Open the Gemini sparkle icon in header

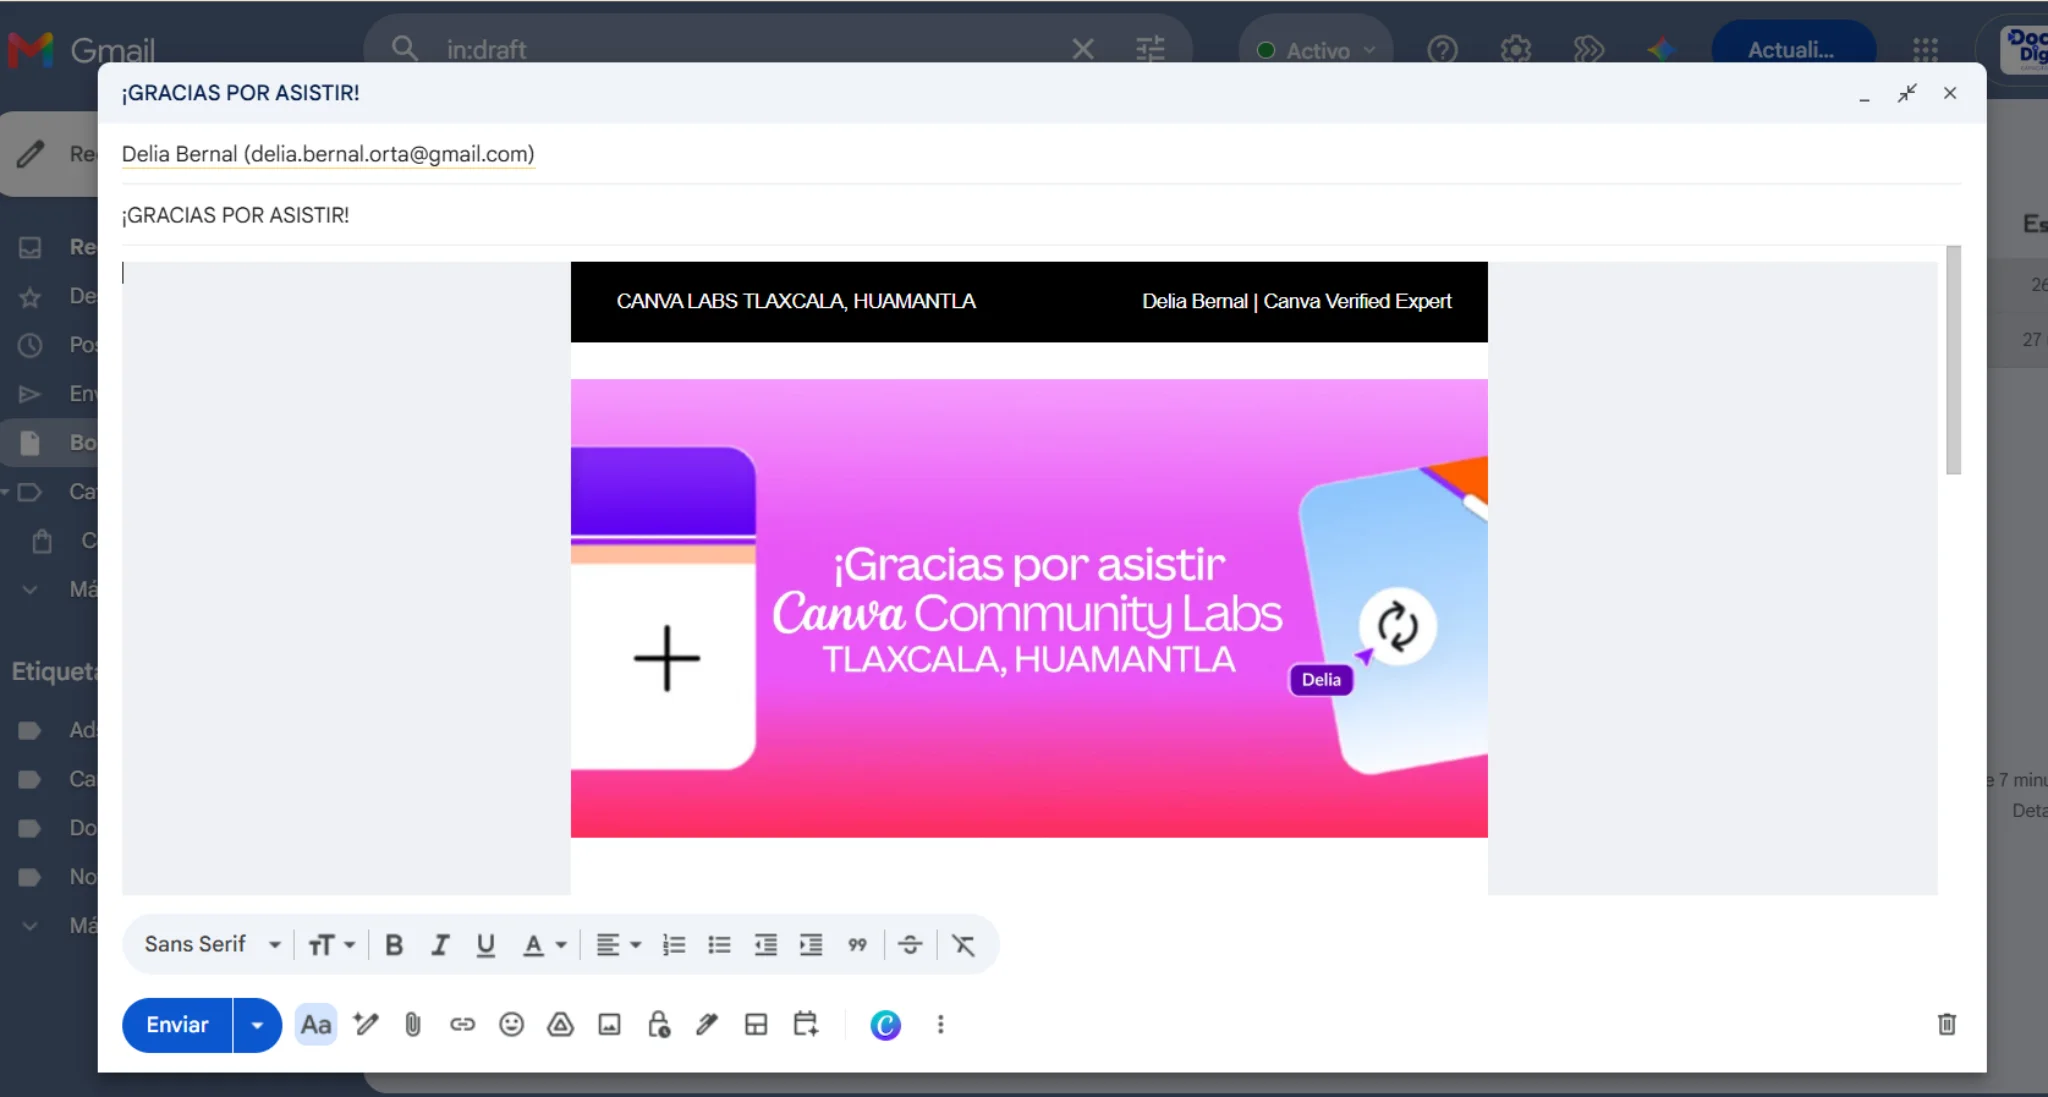pyautogui.click(x=1661, y=49)
